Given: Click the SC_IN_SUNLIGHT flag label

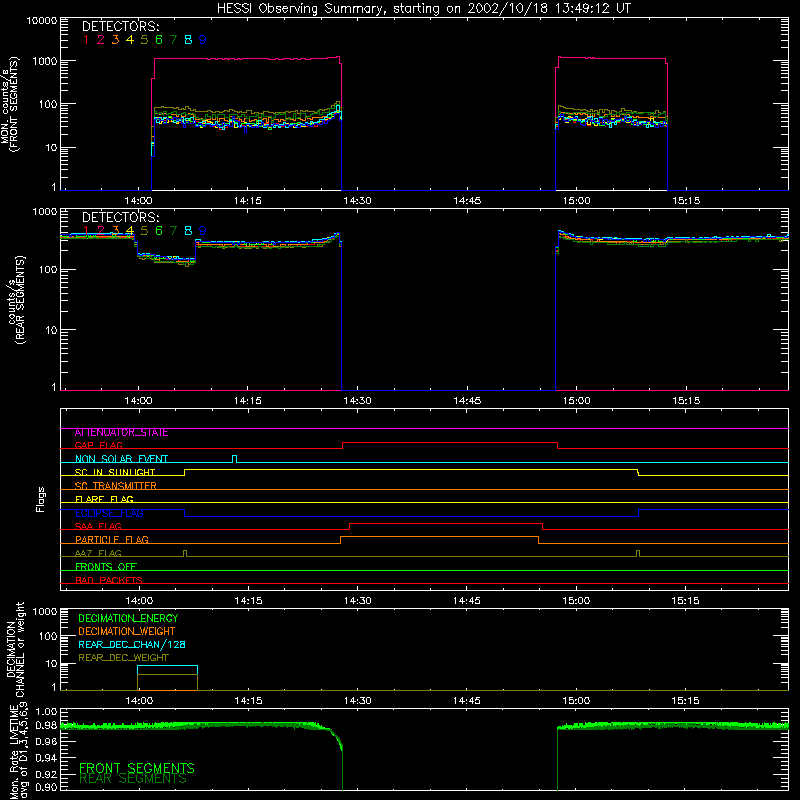Looking at the screenshot, I should tap(115, 472).
